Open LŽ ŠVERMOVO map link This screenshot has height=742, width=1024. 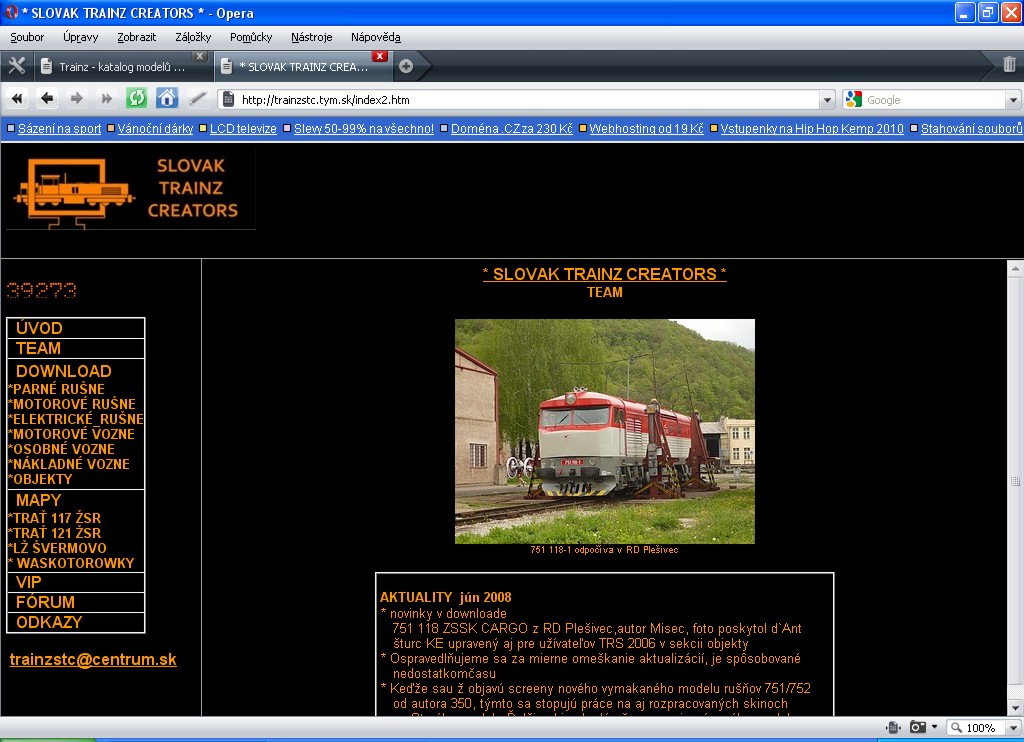tap(57, 548)
